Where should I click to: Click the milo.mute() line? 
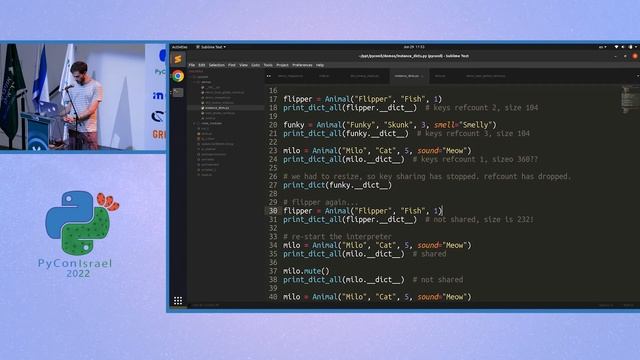[306, 271]
